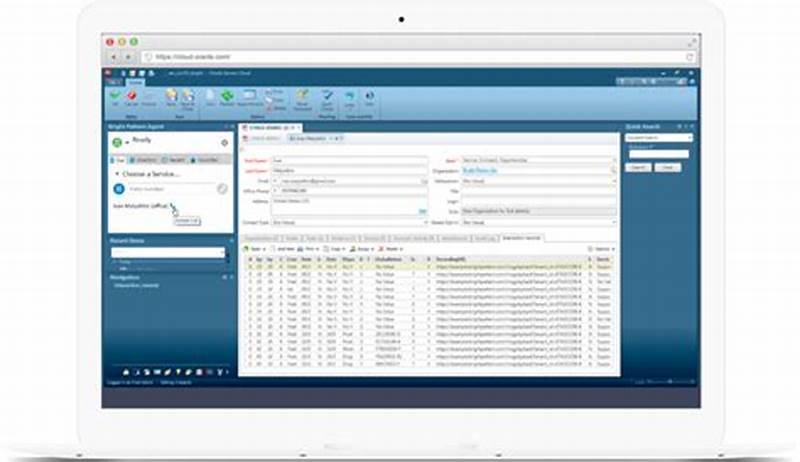Image resolution: width=800 pixels, height=462 pixels.
Task: Open the Quick Search type dropdown
Action: coord(689,138)
